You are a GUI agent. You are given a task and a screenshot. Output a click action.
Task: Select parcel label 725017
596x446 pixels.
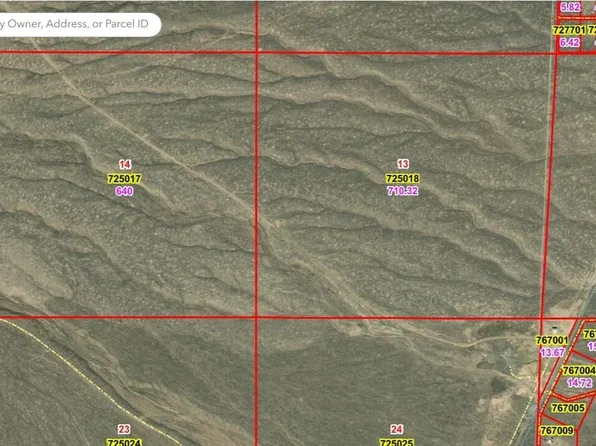point(124,179)
